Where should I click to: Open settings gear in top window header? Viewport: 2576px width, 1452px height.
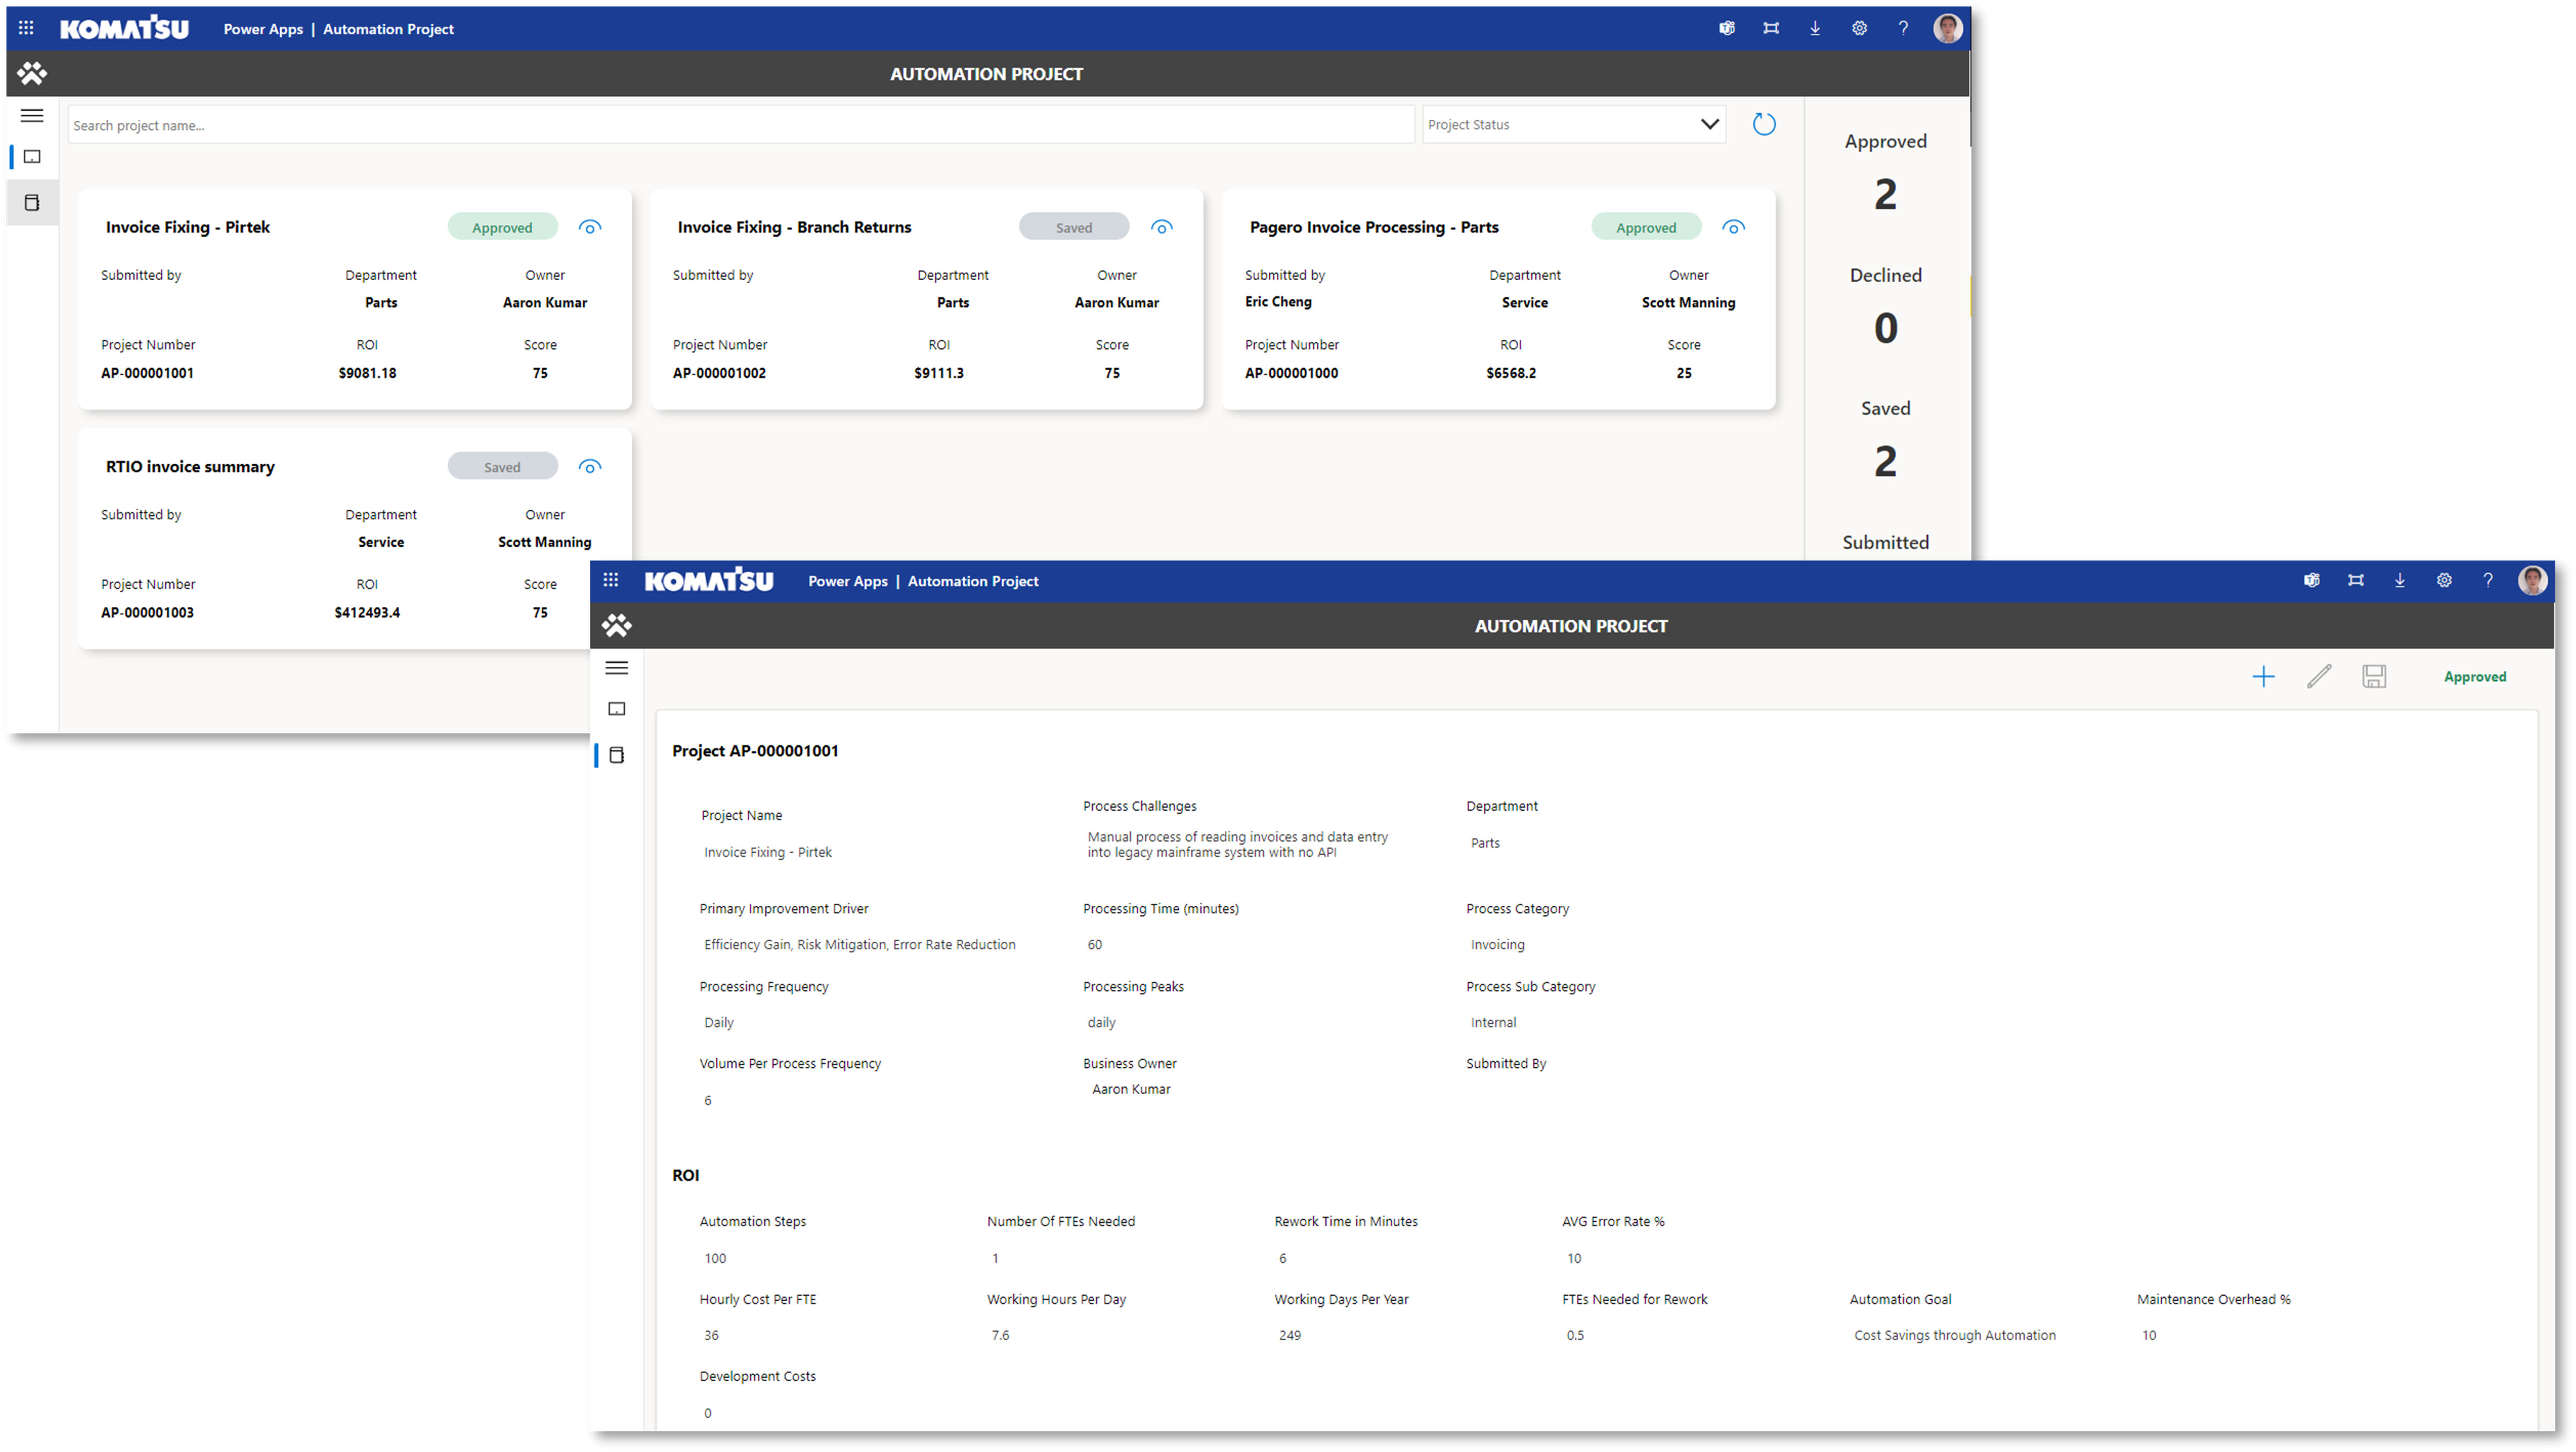(1859, 28)
